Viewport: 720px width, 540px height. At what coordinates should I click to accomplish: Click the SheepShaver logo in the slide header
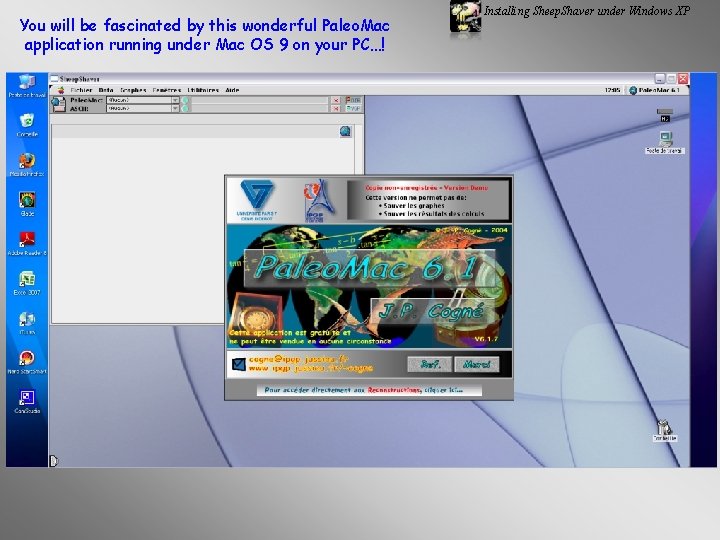pyautogui.click(x=465, y=17)
